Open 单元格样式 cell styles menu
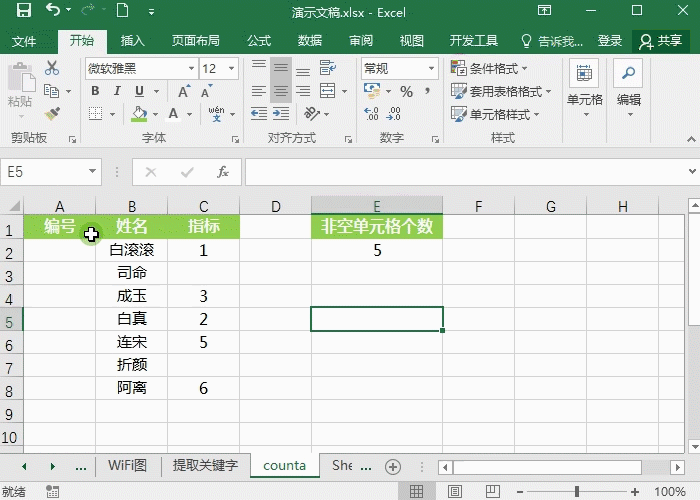Screen dimensions: 700x500 coord(495,114)
